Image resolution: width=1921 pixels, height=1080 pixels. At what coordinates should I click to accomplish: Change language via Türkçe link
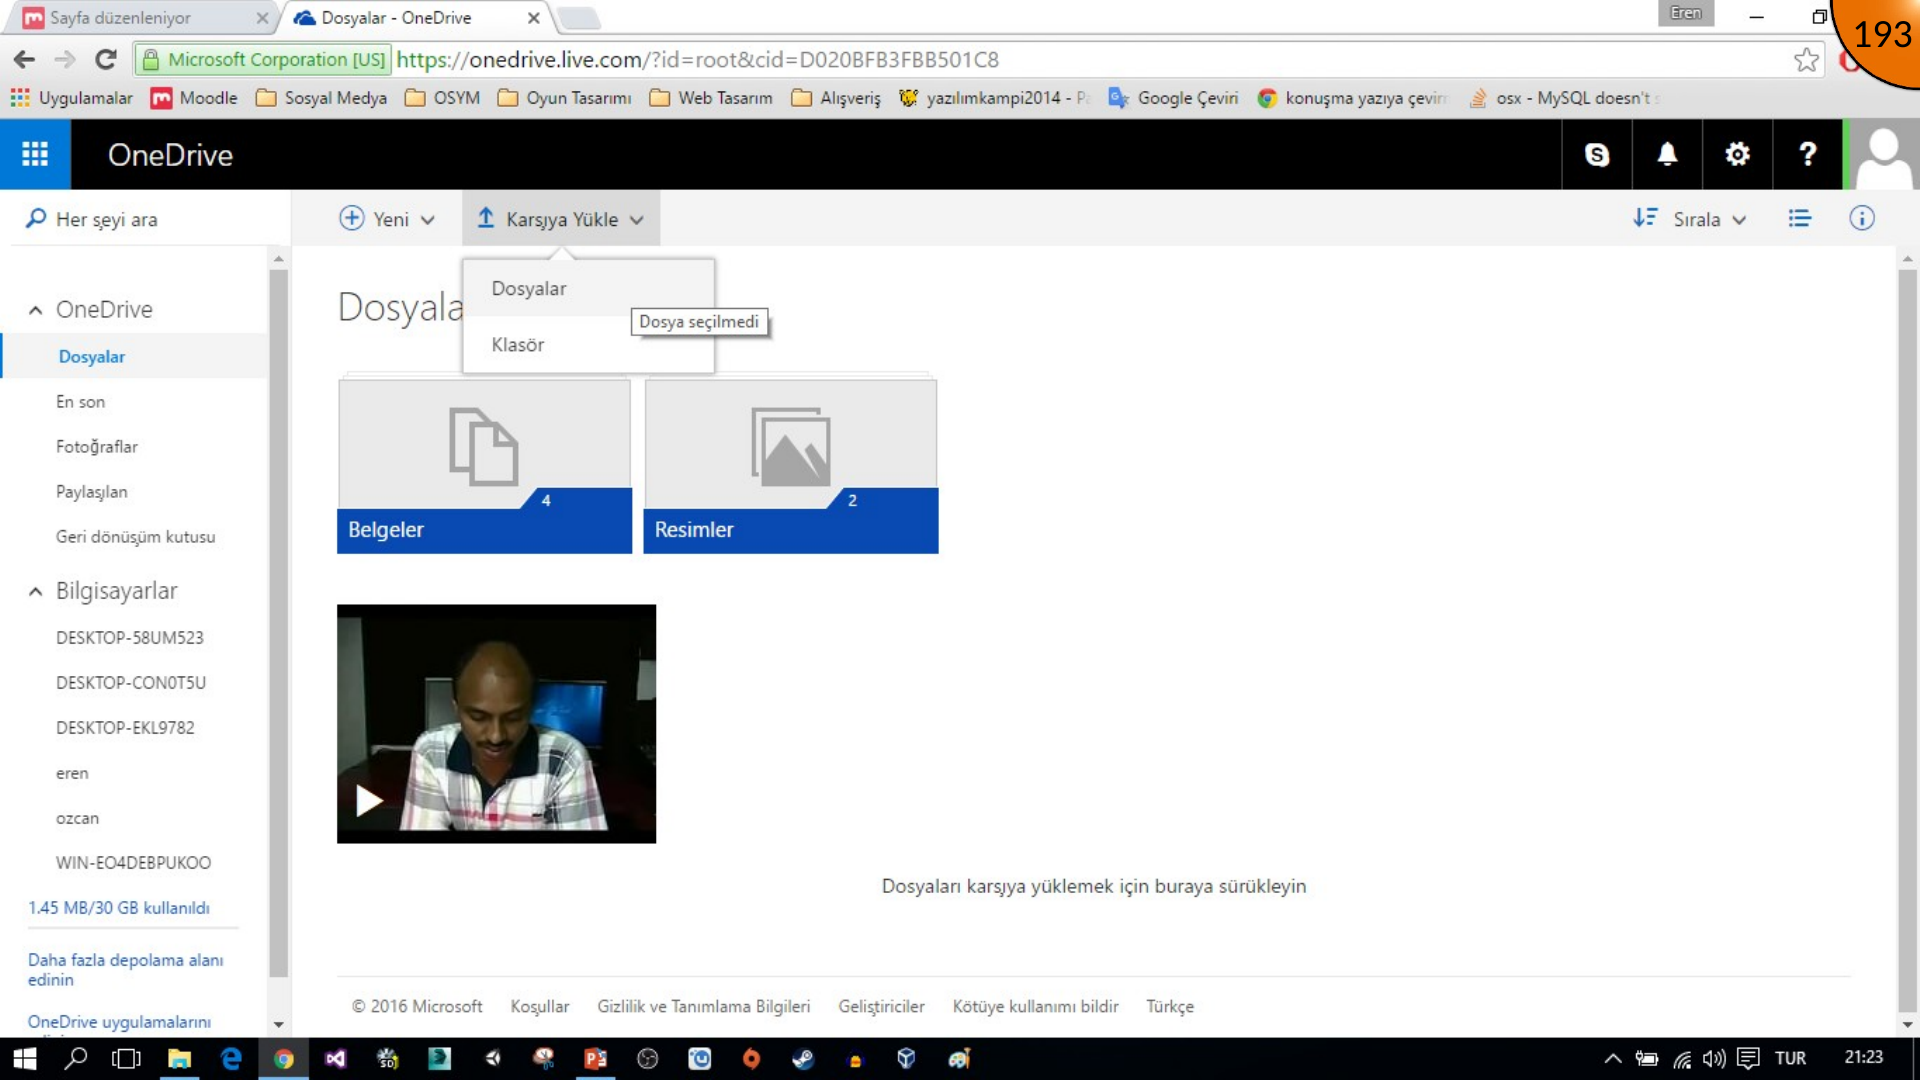1169,1006
